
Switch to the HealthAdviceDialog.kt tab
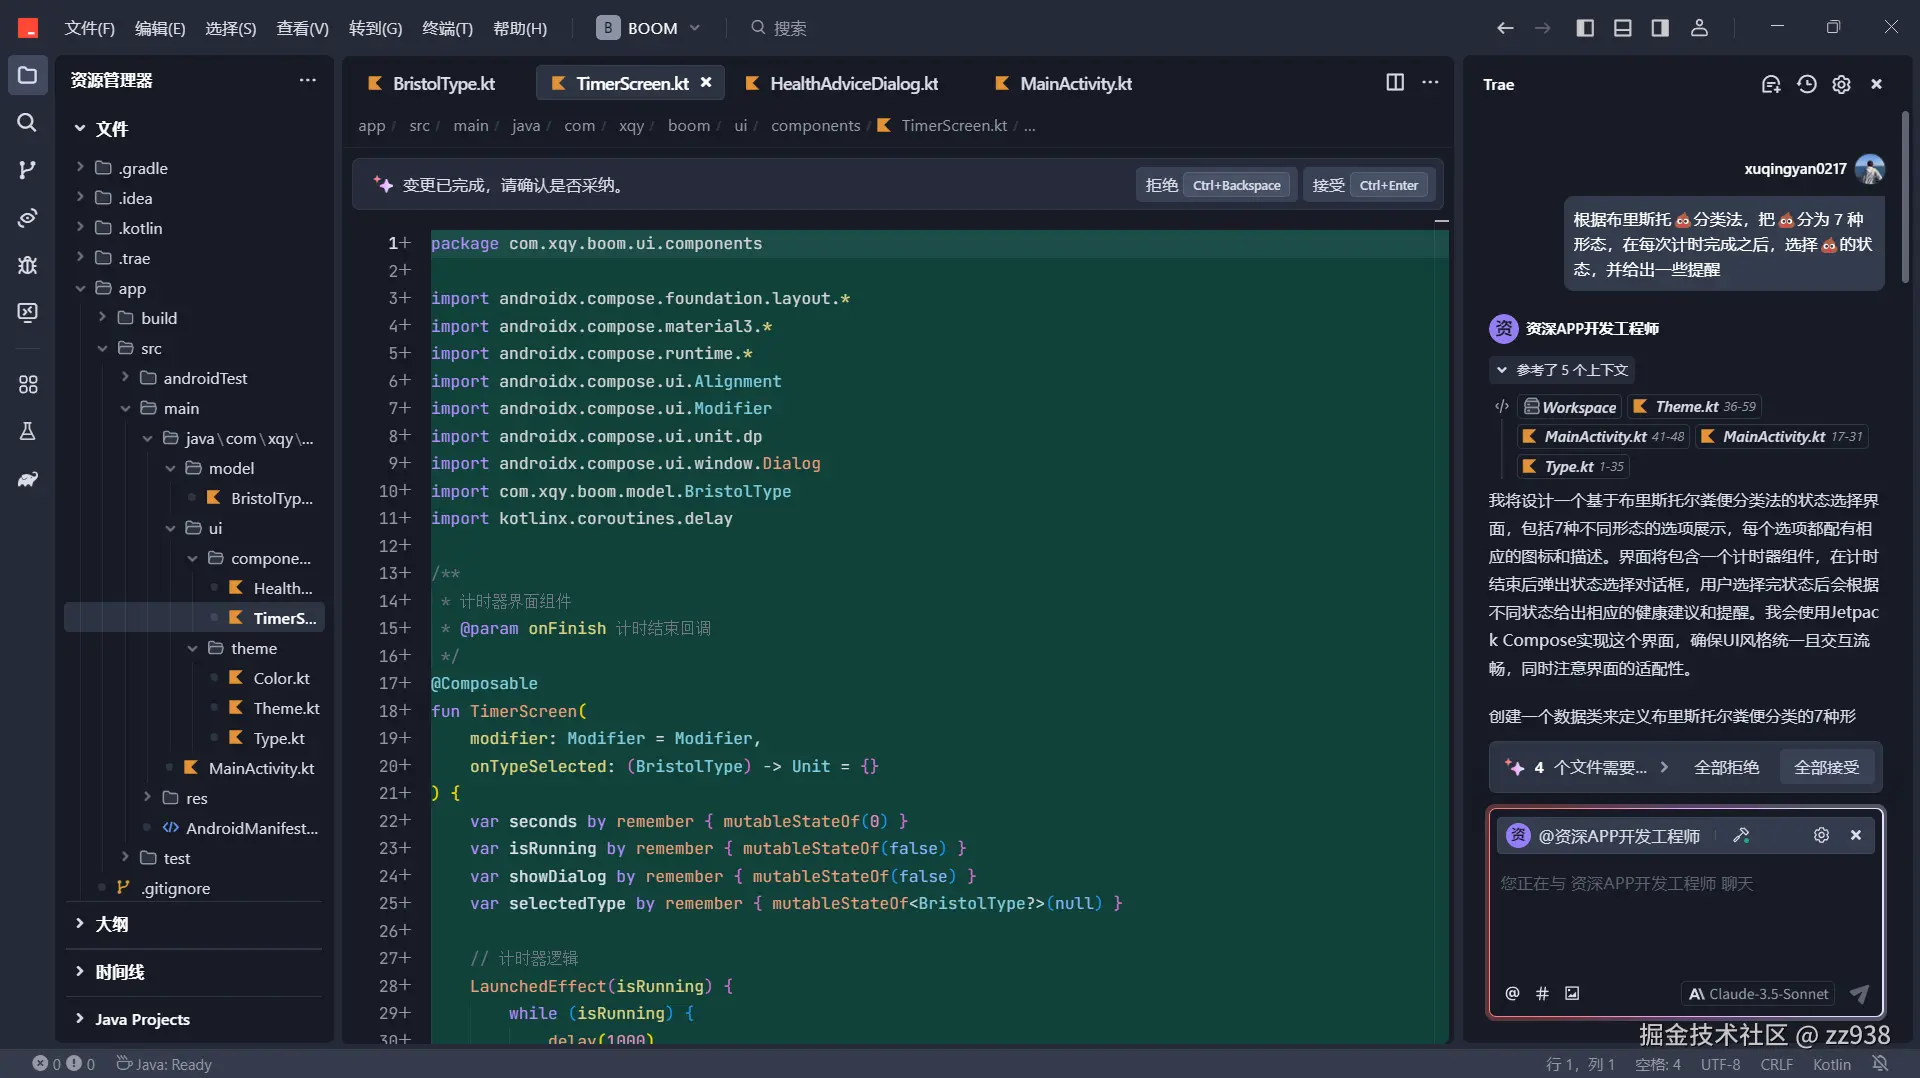coord(842,83)
